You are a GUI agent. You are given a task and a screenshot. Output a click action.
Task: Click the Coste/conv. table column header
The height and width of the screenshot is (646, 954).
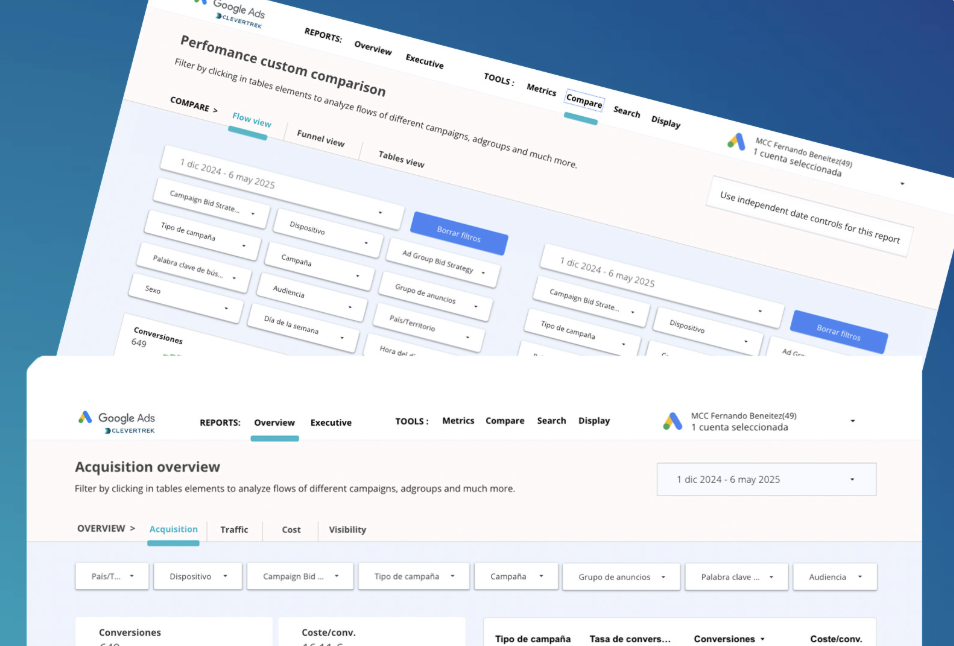pyautogui.click(x=836, y=639)
